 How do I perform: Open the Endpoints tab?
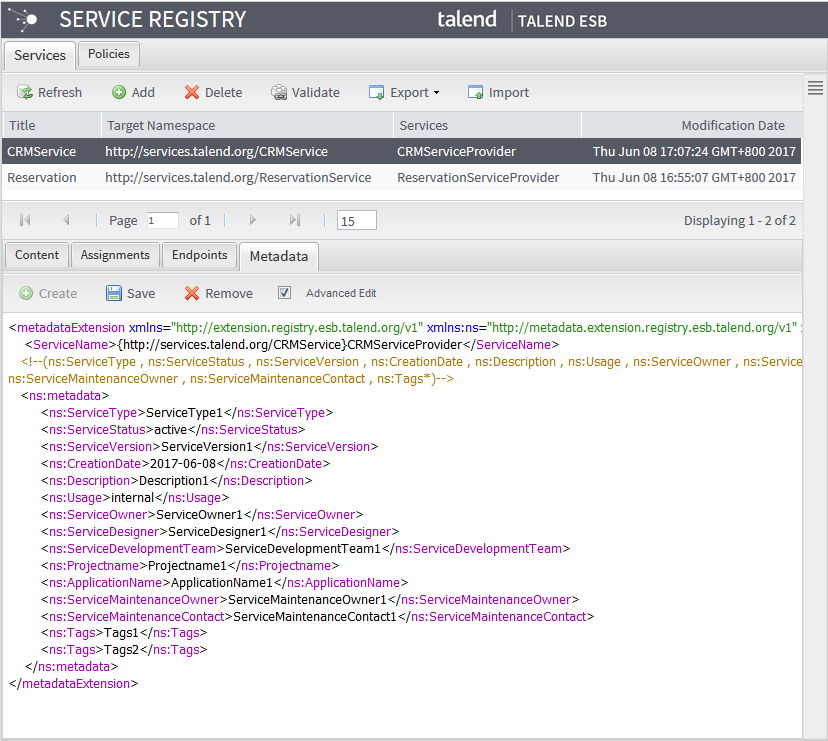(x=199, y=255)
